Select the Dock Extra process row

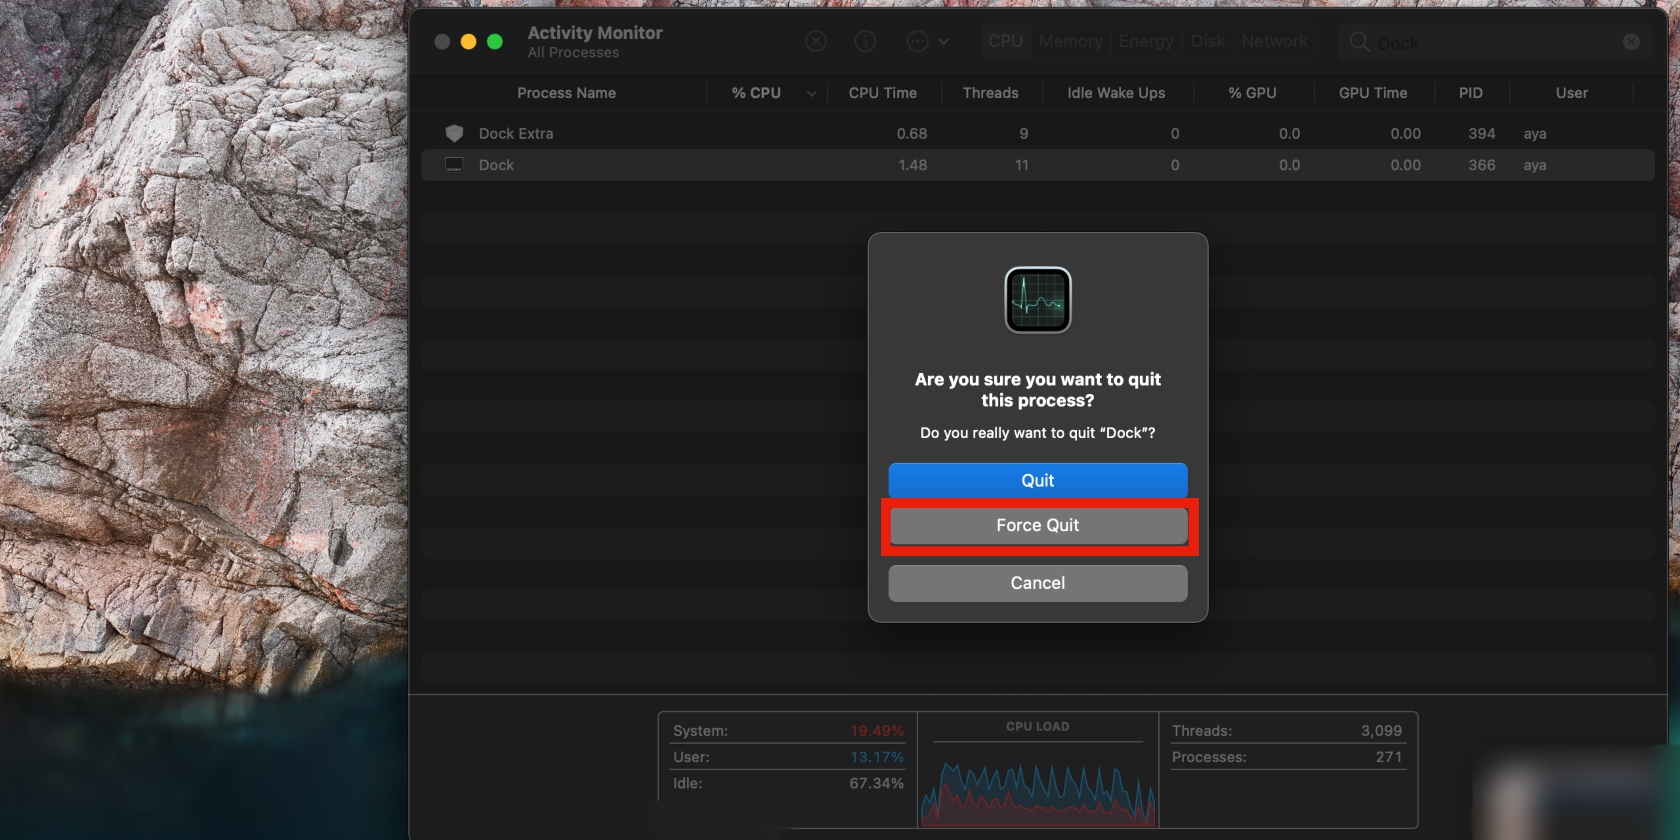pyautogui.click(x=1037, y=133)
